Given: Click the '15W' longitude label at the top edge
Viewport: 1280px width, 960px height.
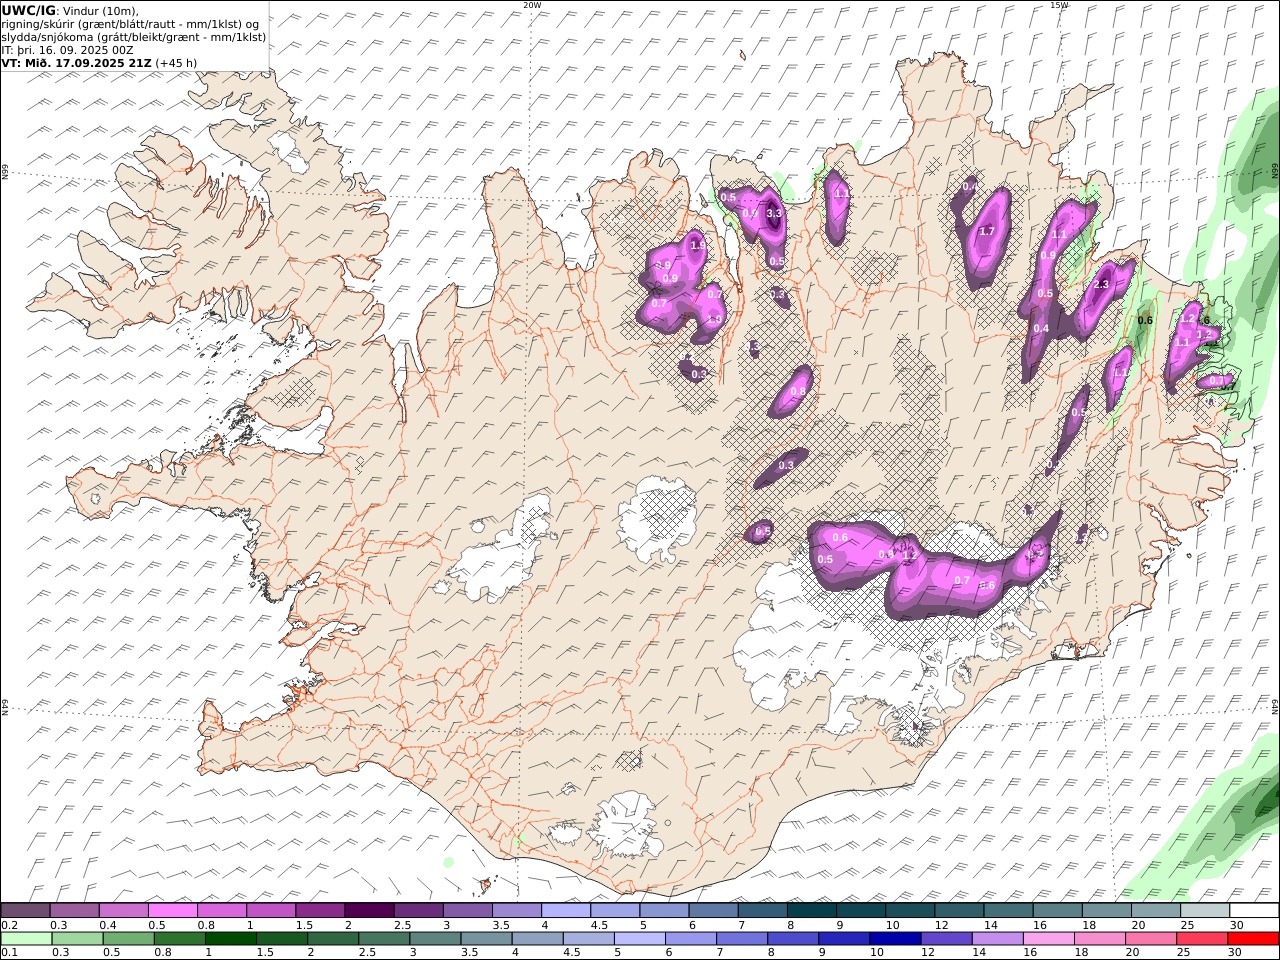Looking at the screenshot, I should pos(1059,5).
